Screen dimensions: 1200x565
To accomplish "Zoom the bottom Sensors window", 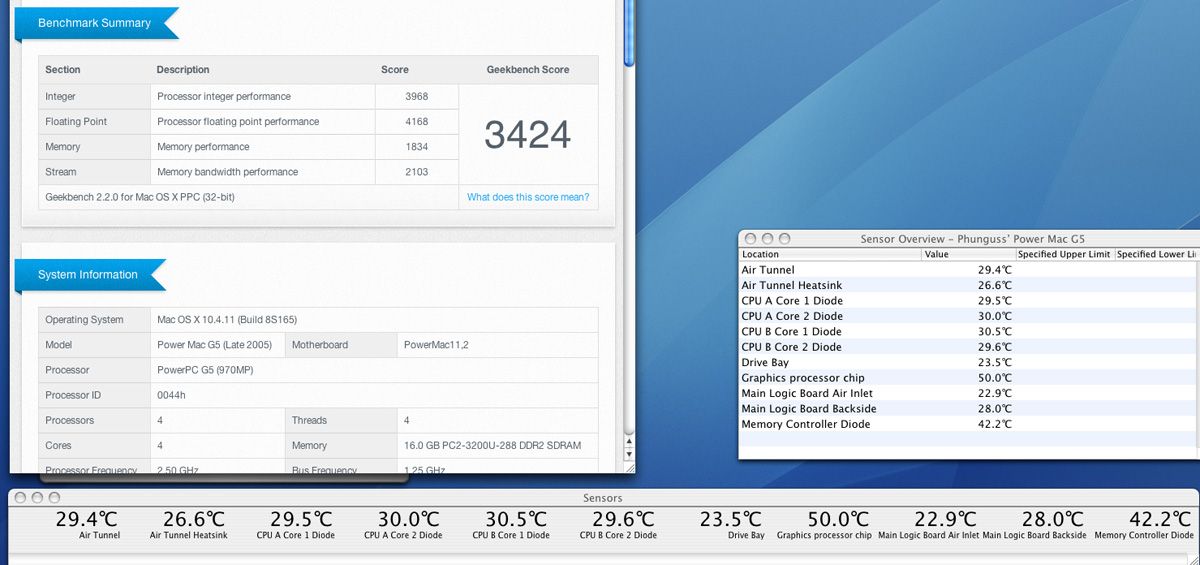I will 53,497.
